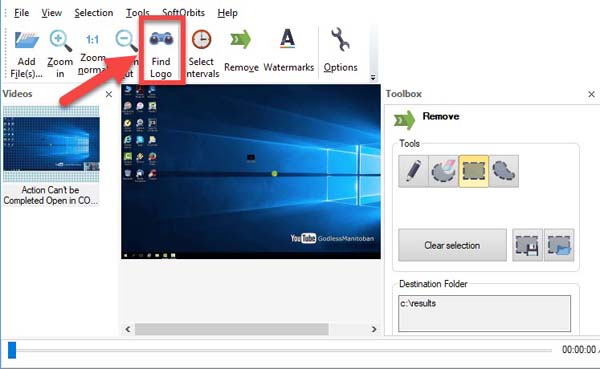Open Select intervals clock tool

coord(201,39)
